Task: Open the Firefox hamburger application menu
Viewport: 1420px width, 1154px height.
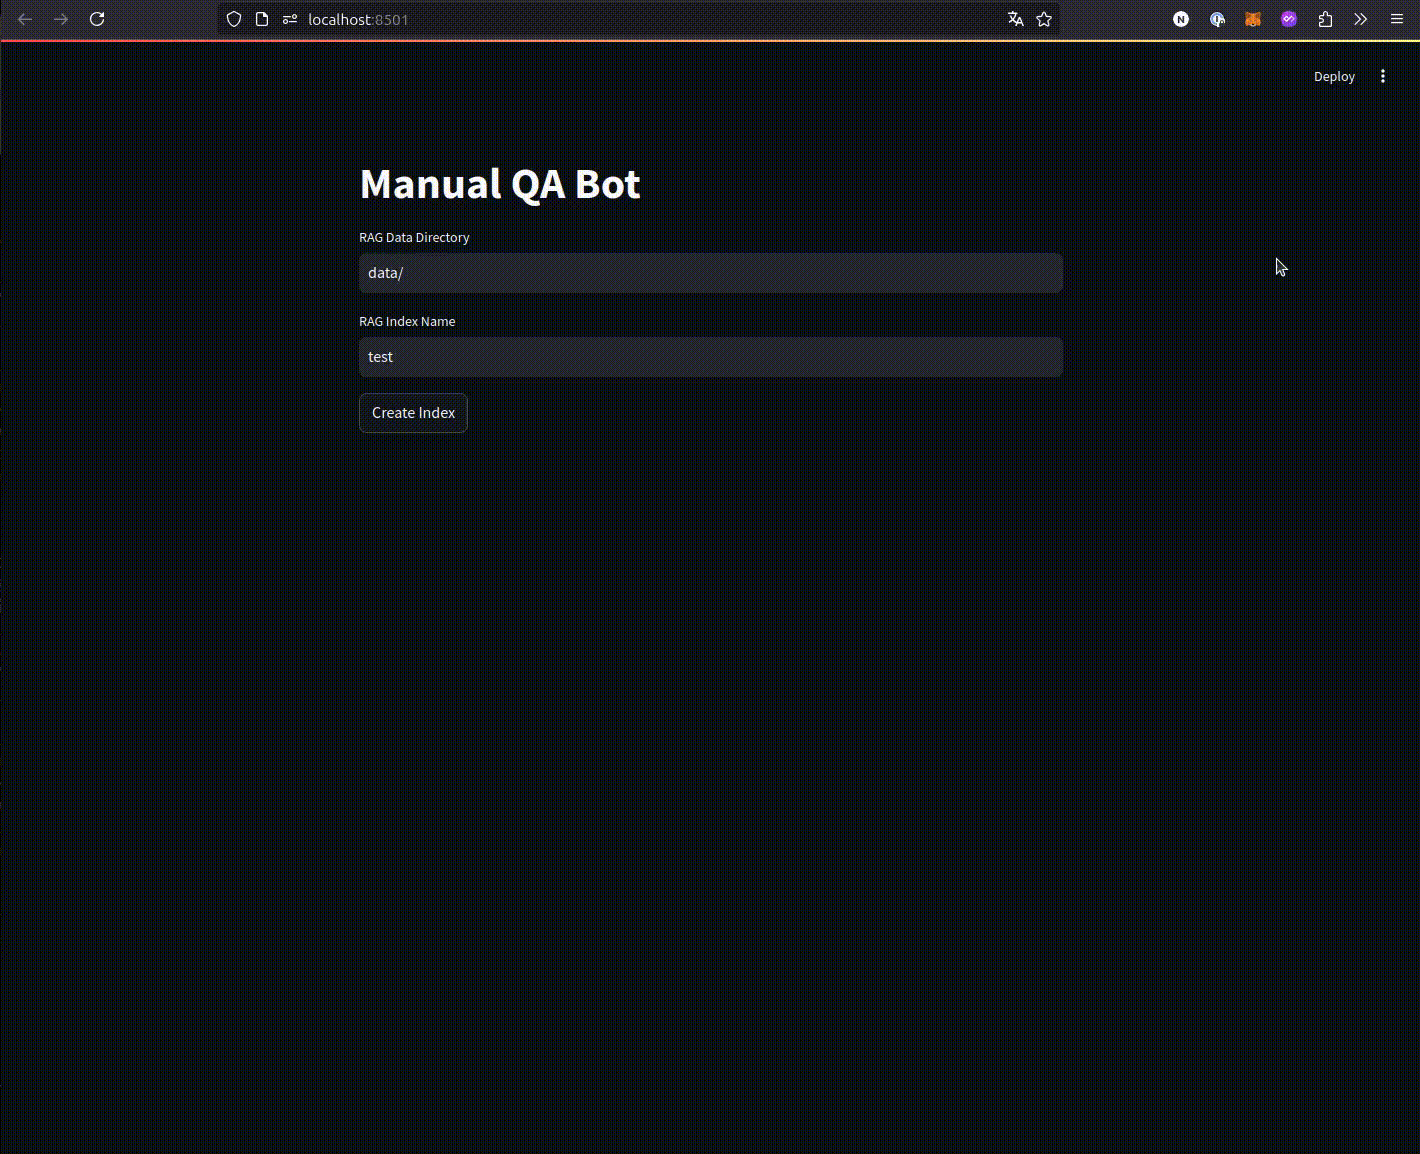Action: pyautogui.click(x=1397, y=19)
